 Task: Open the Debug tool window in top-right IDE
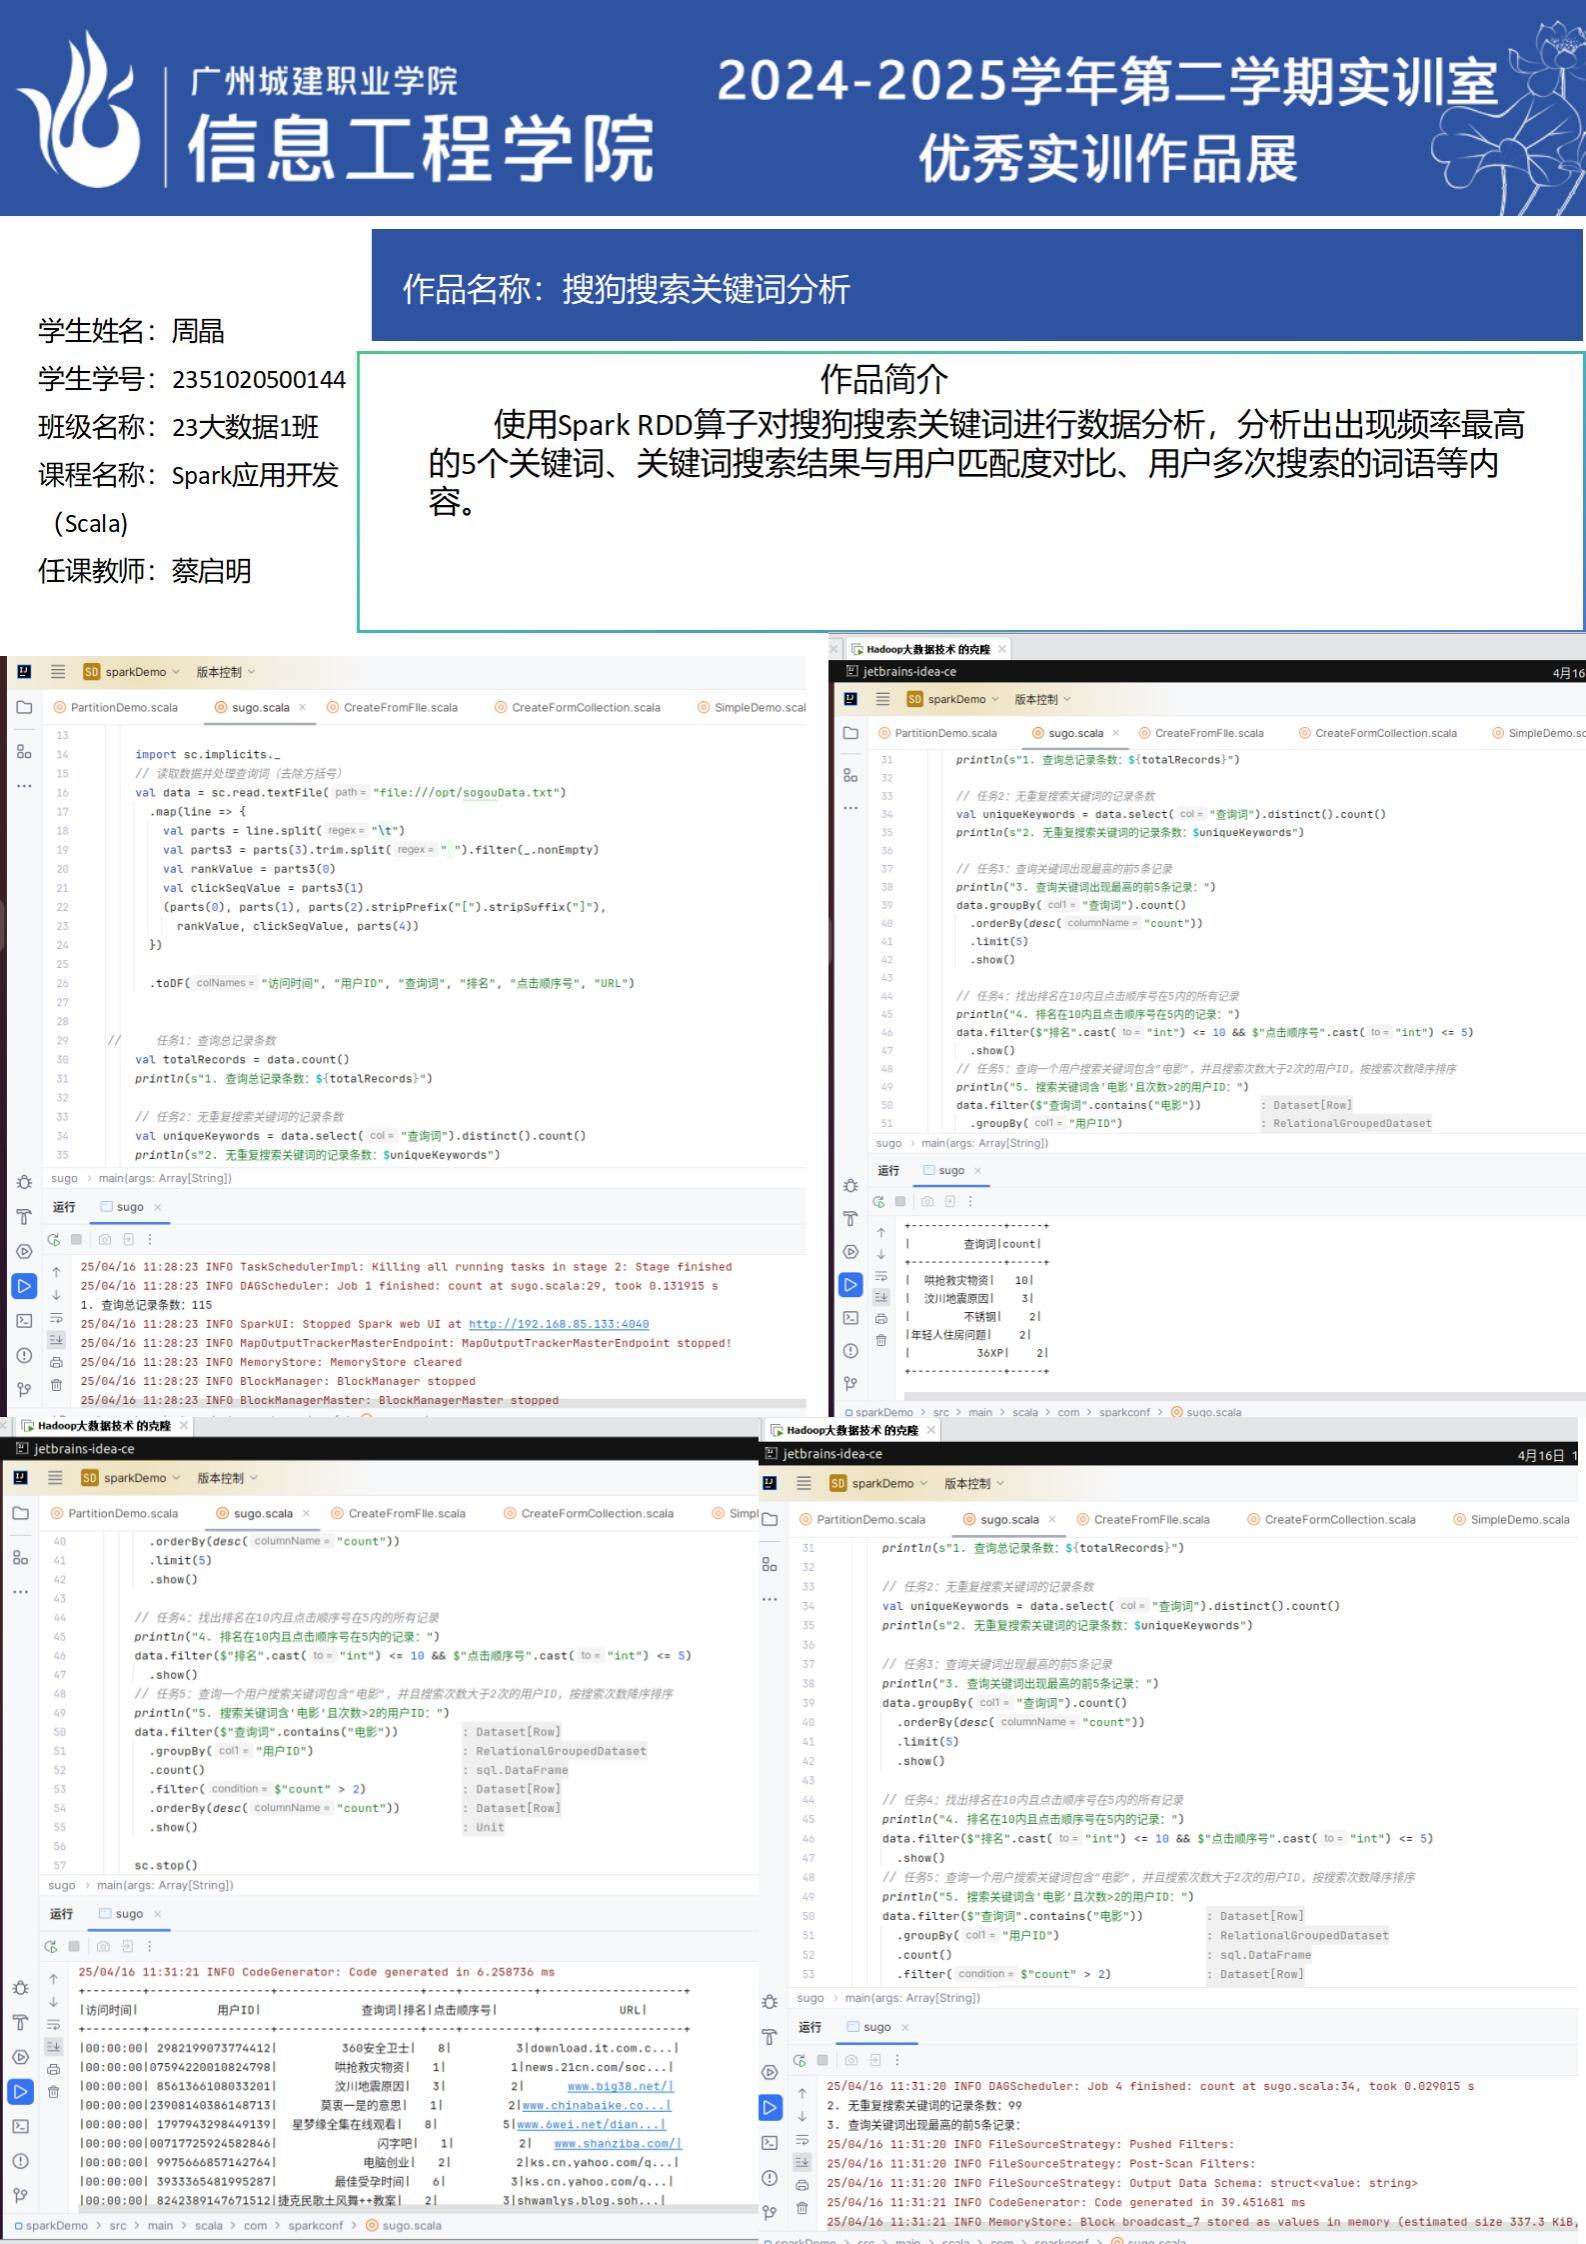pyautogui.click(x=850, y=1185)
